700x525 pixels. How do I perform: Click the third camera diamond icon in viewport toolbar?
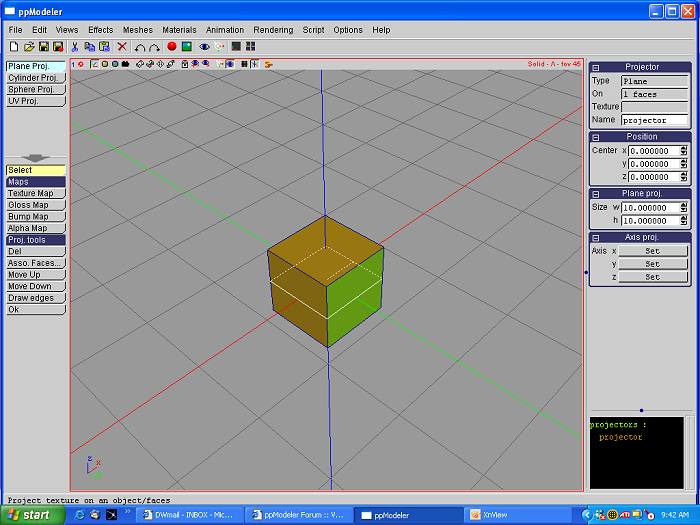pos(160,64)
